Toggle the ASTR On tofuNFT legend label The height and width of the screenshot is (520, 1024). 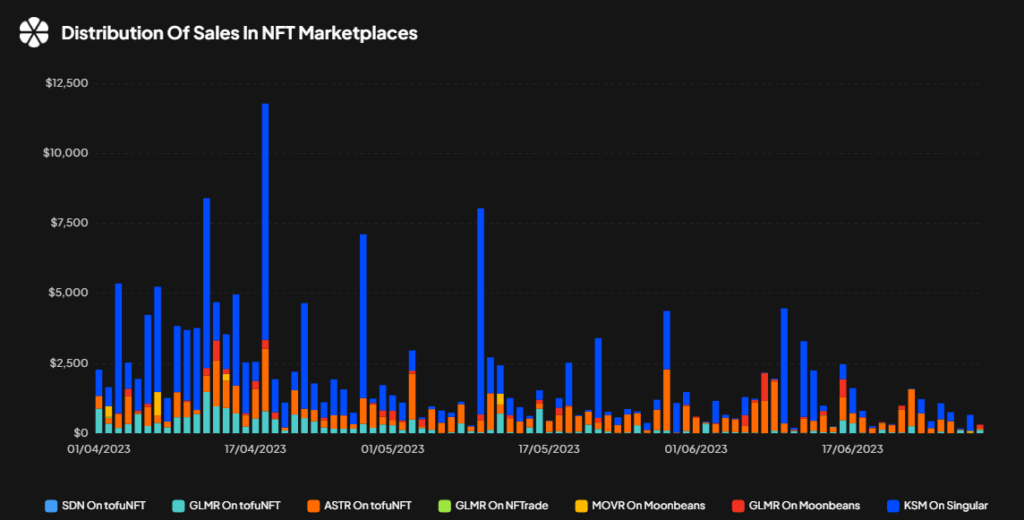[x=368, y=506]
